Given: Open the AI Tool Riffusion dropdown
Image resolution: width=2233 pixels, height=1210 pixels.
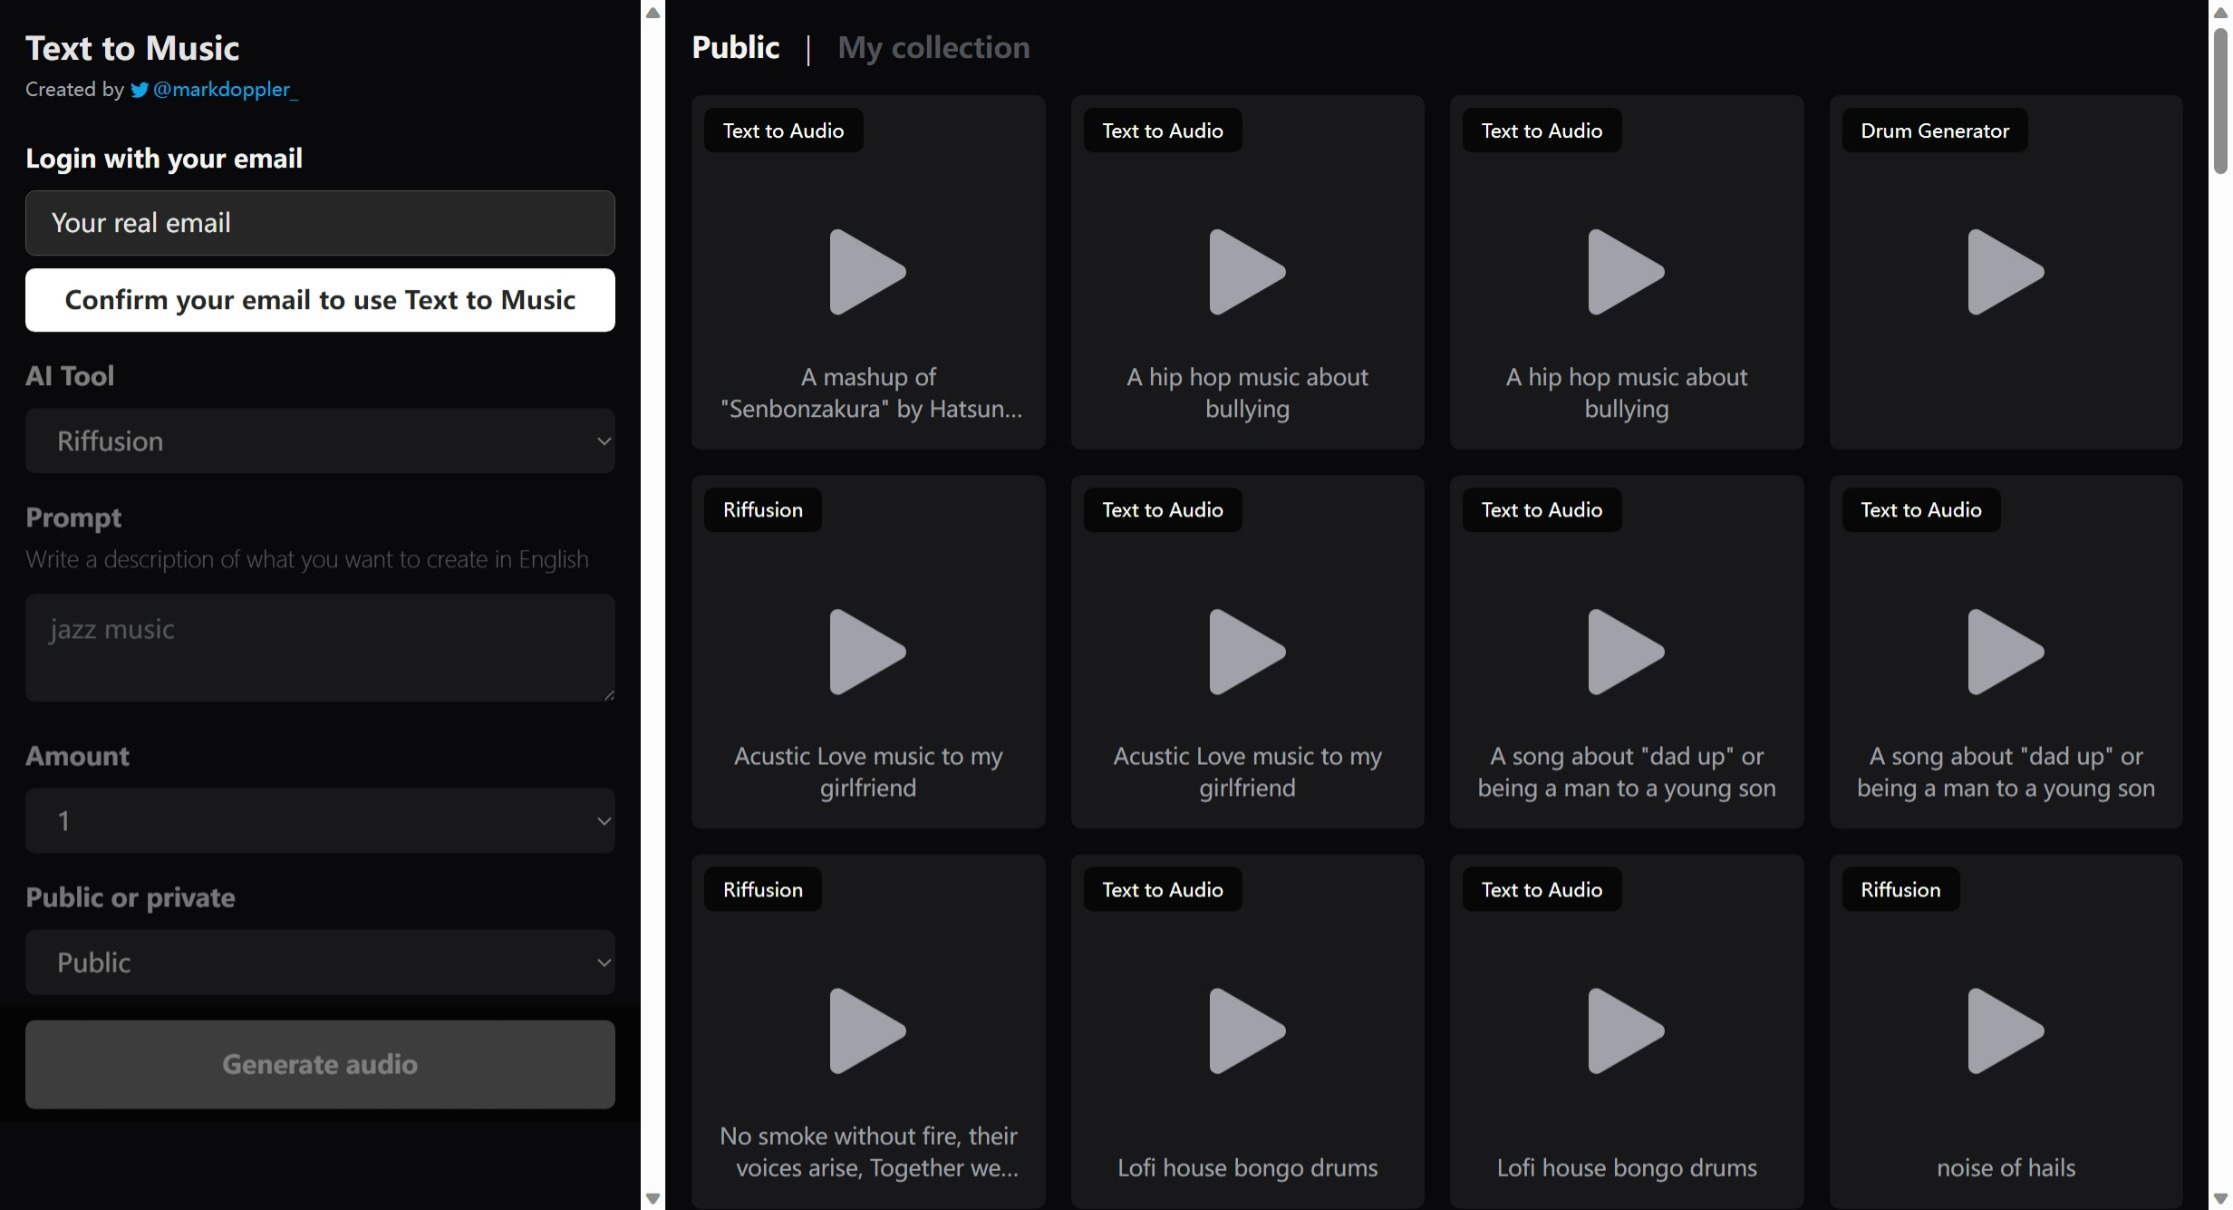Looking at the screenshot, I should (320, 441).
